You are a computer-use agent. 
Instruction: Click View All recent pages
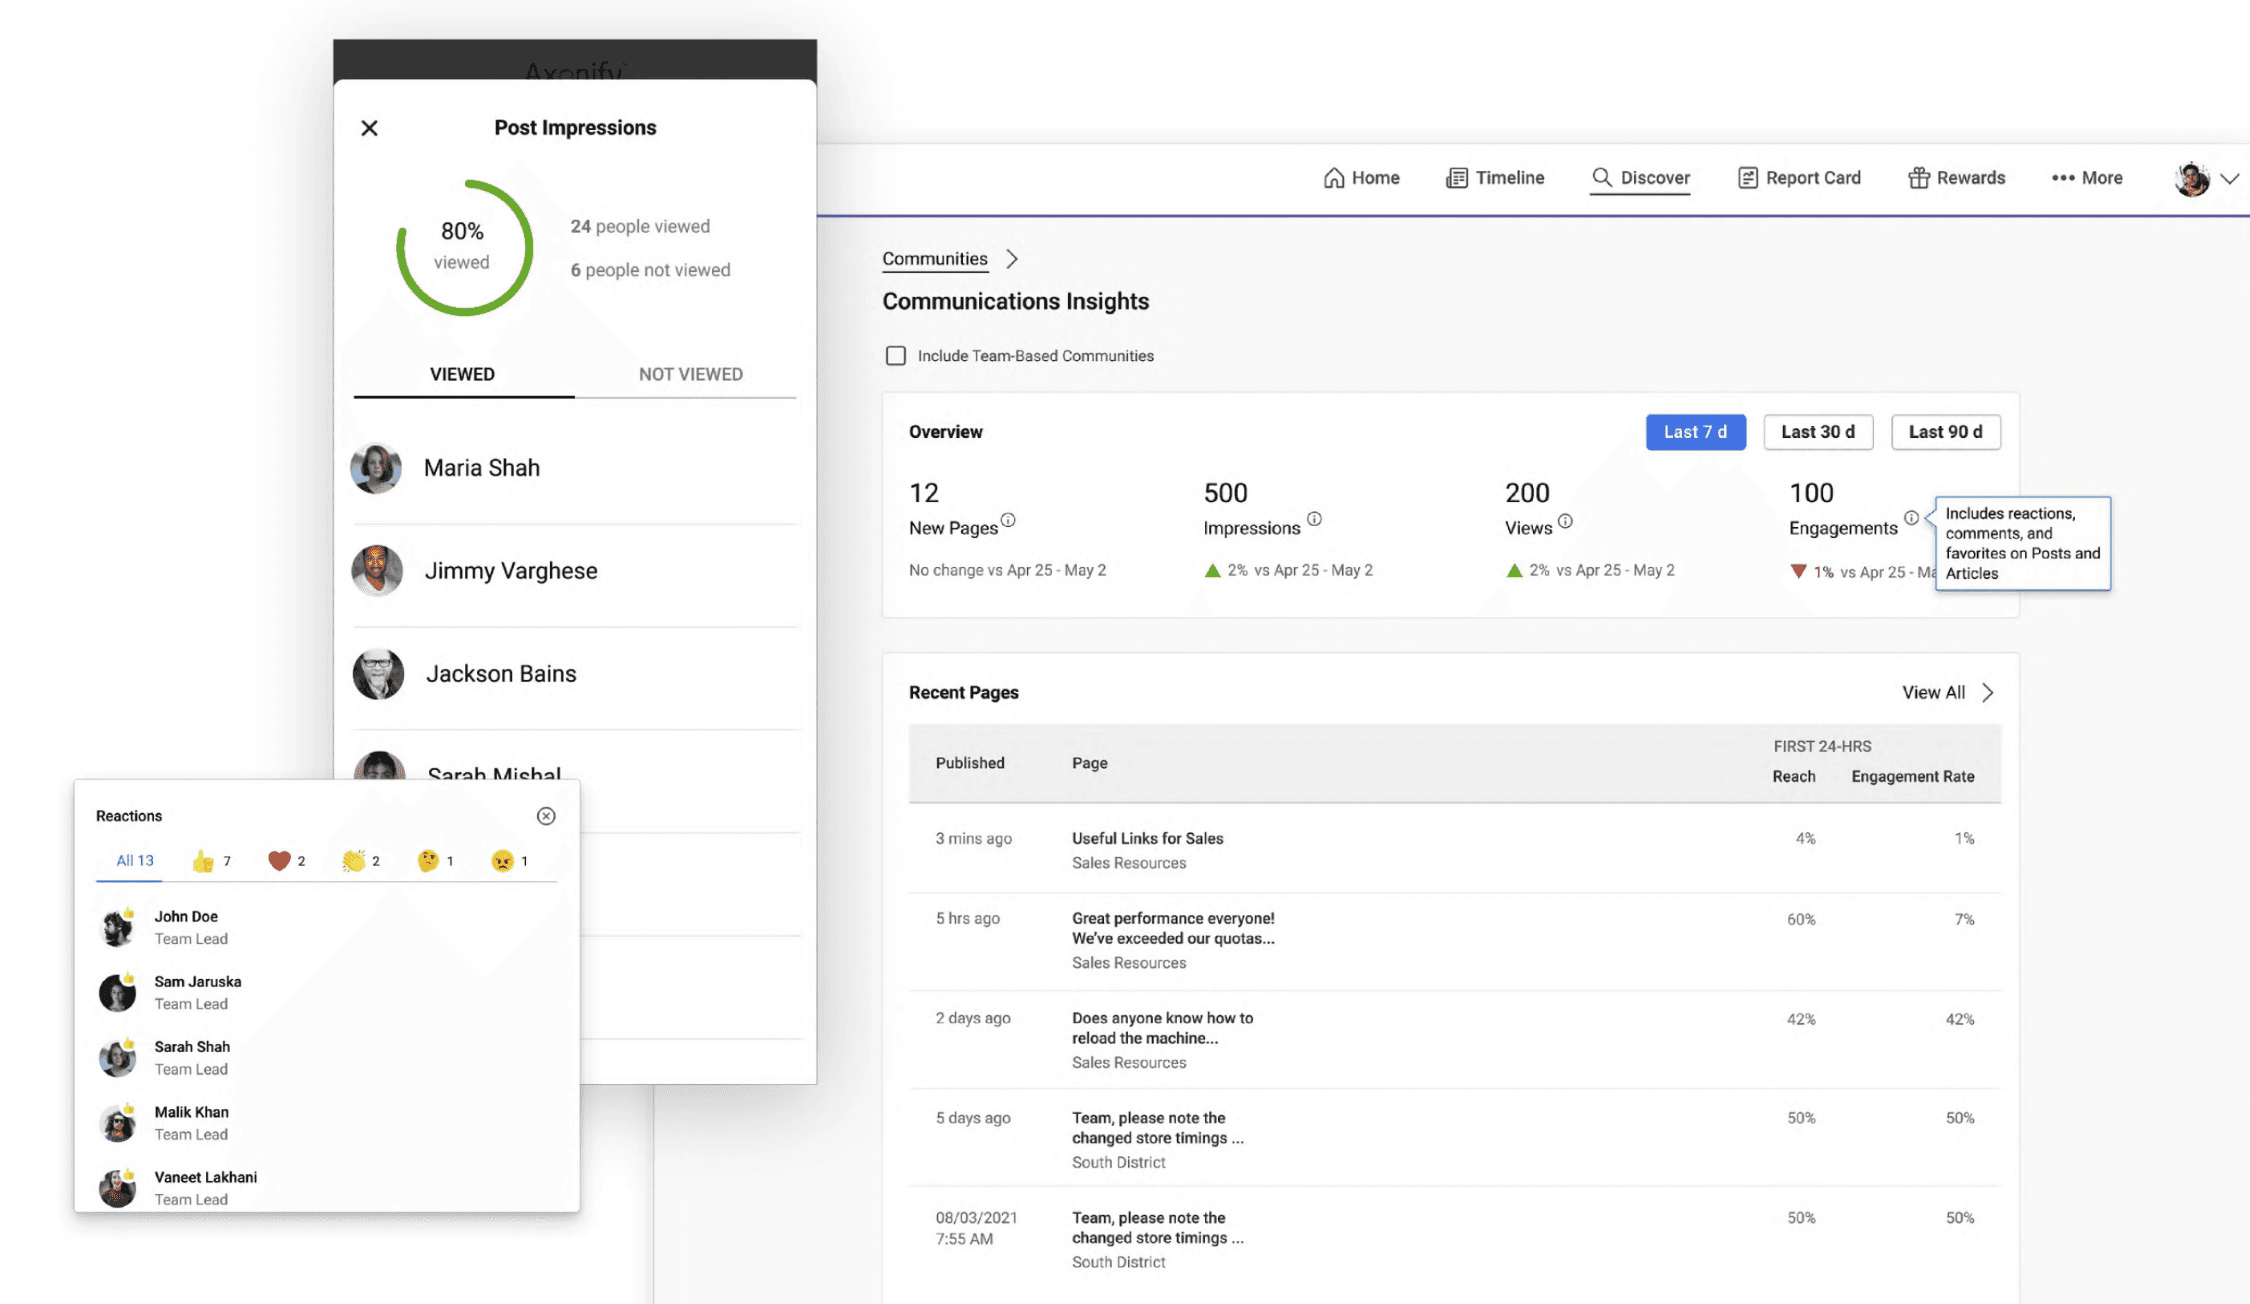(1933, 693)
